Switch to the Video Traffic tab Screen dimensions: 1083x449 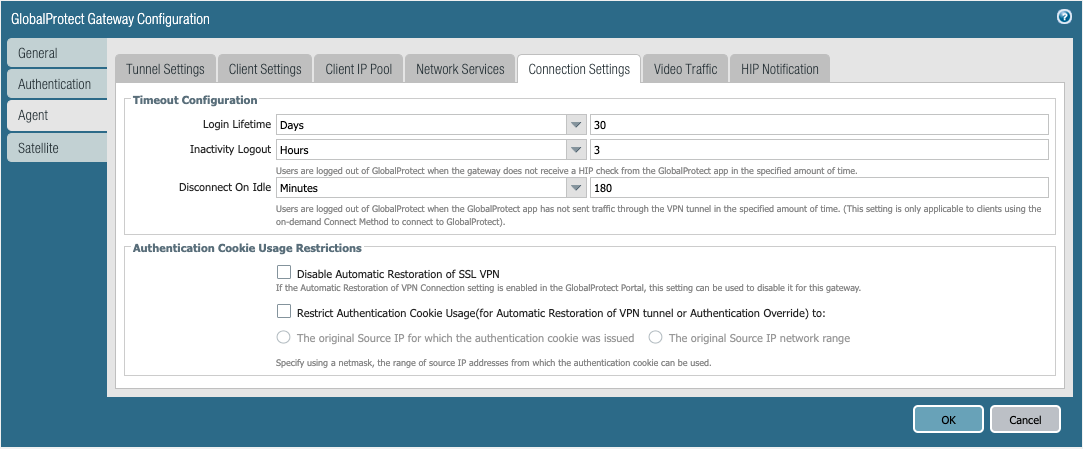[x=685, y=69]
